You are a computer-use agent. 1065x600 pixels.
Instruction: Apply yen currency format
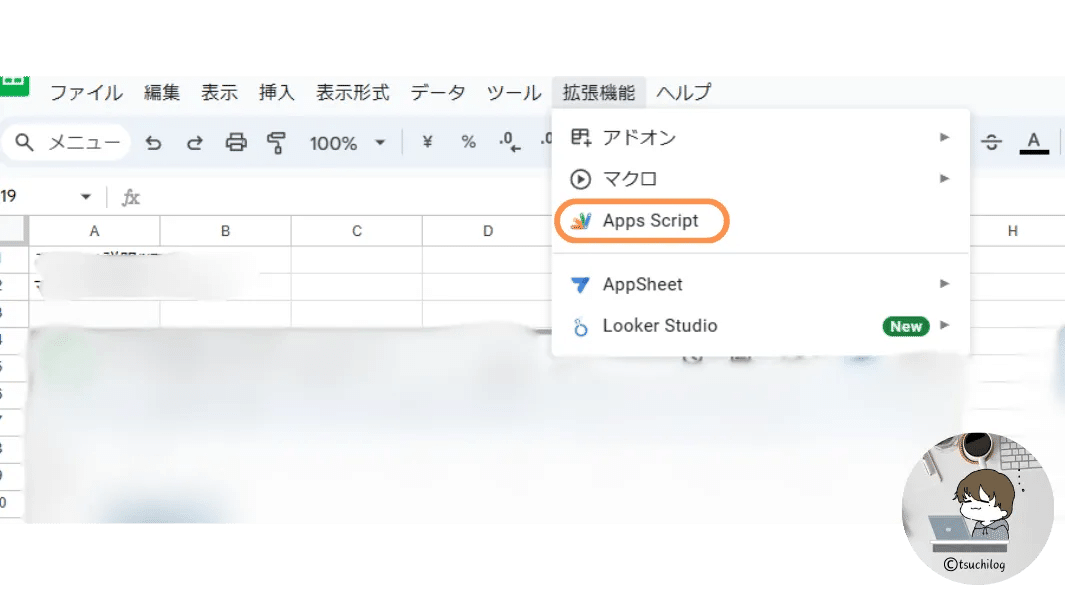(x=427, y=142)
